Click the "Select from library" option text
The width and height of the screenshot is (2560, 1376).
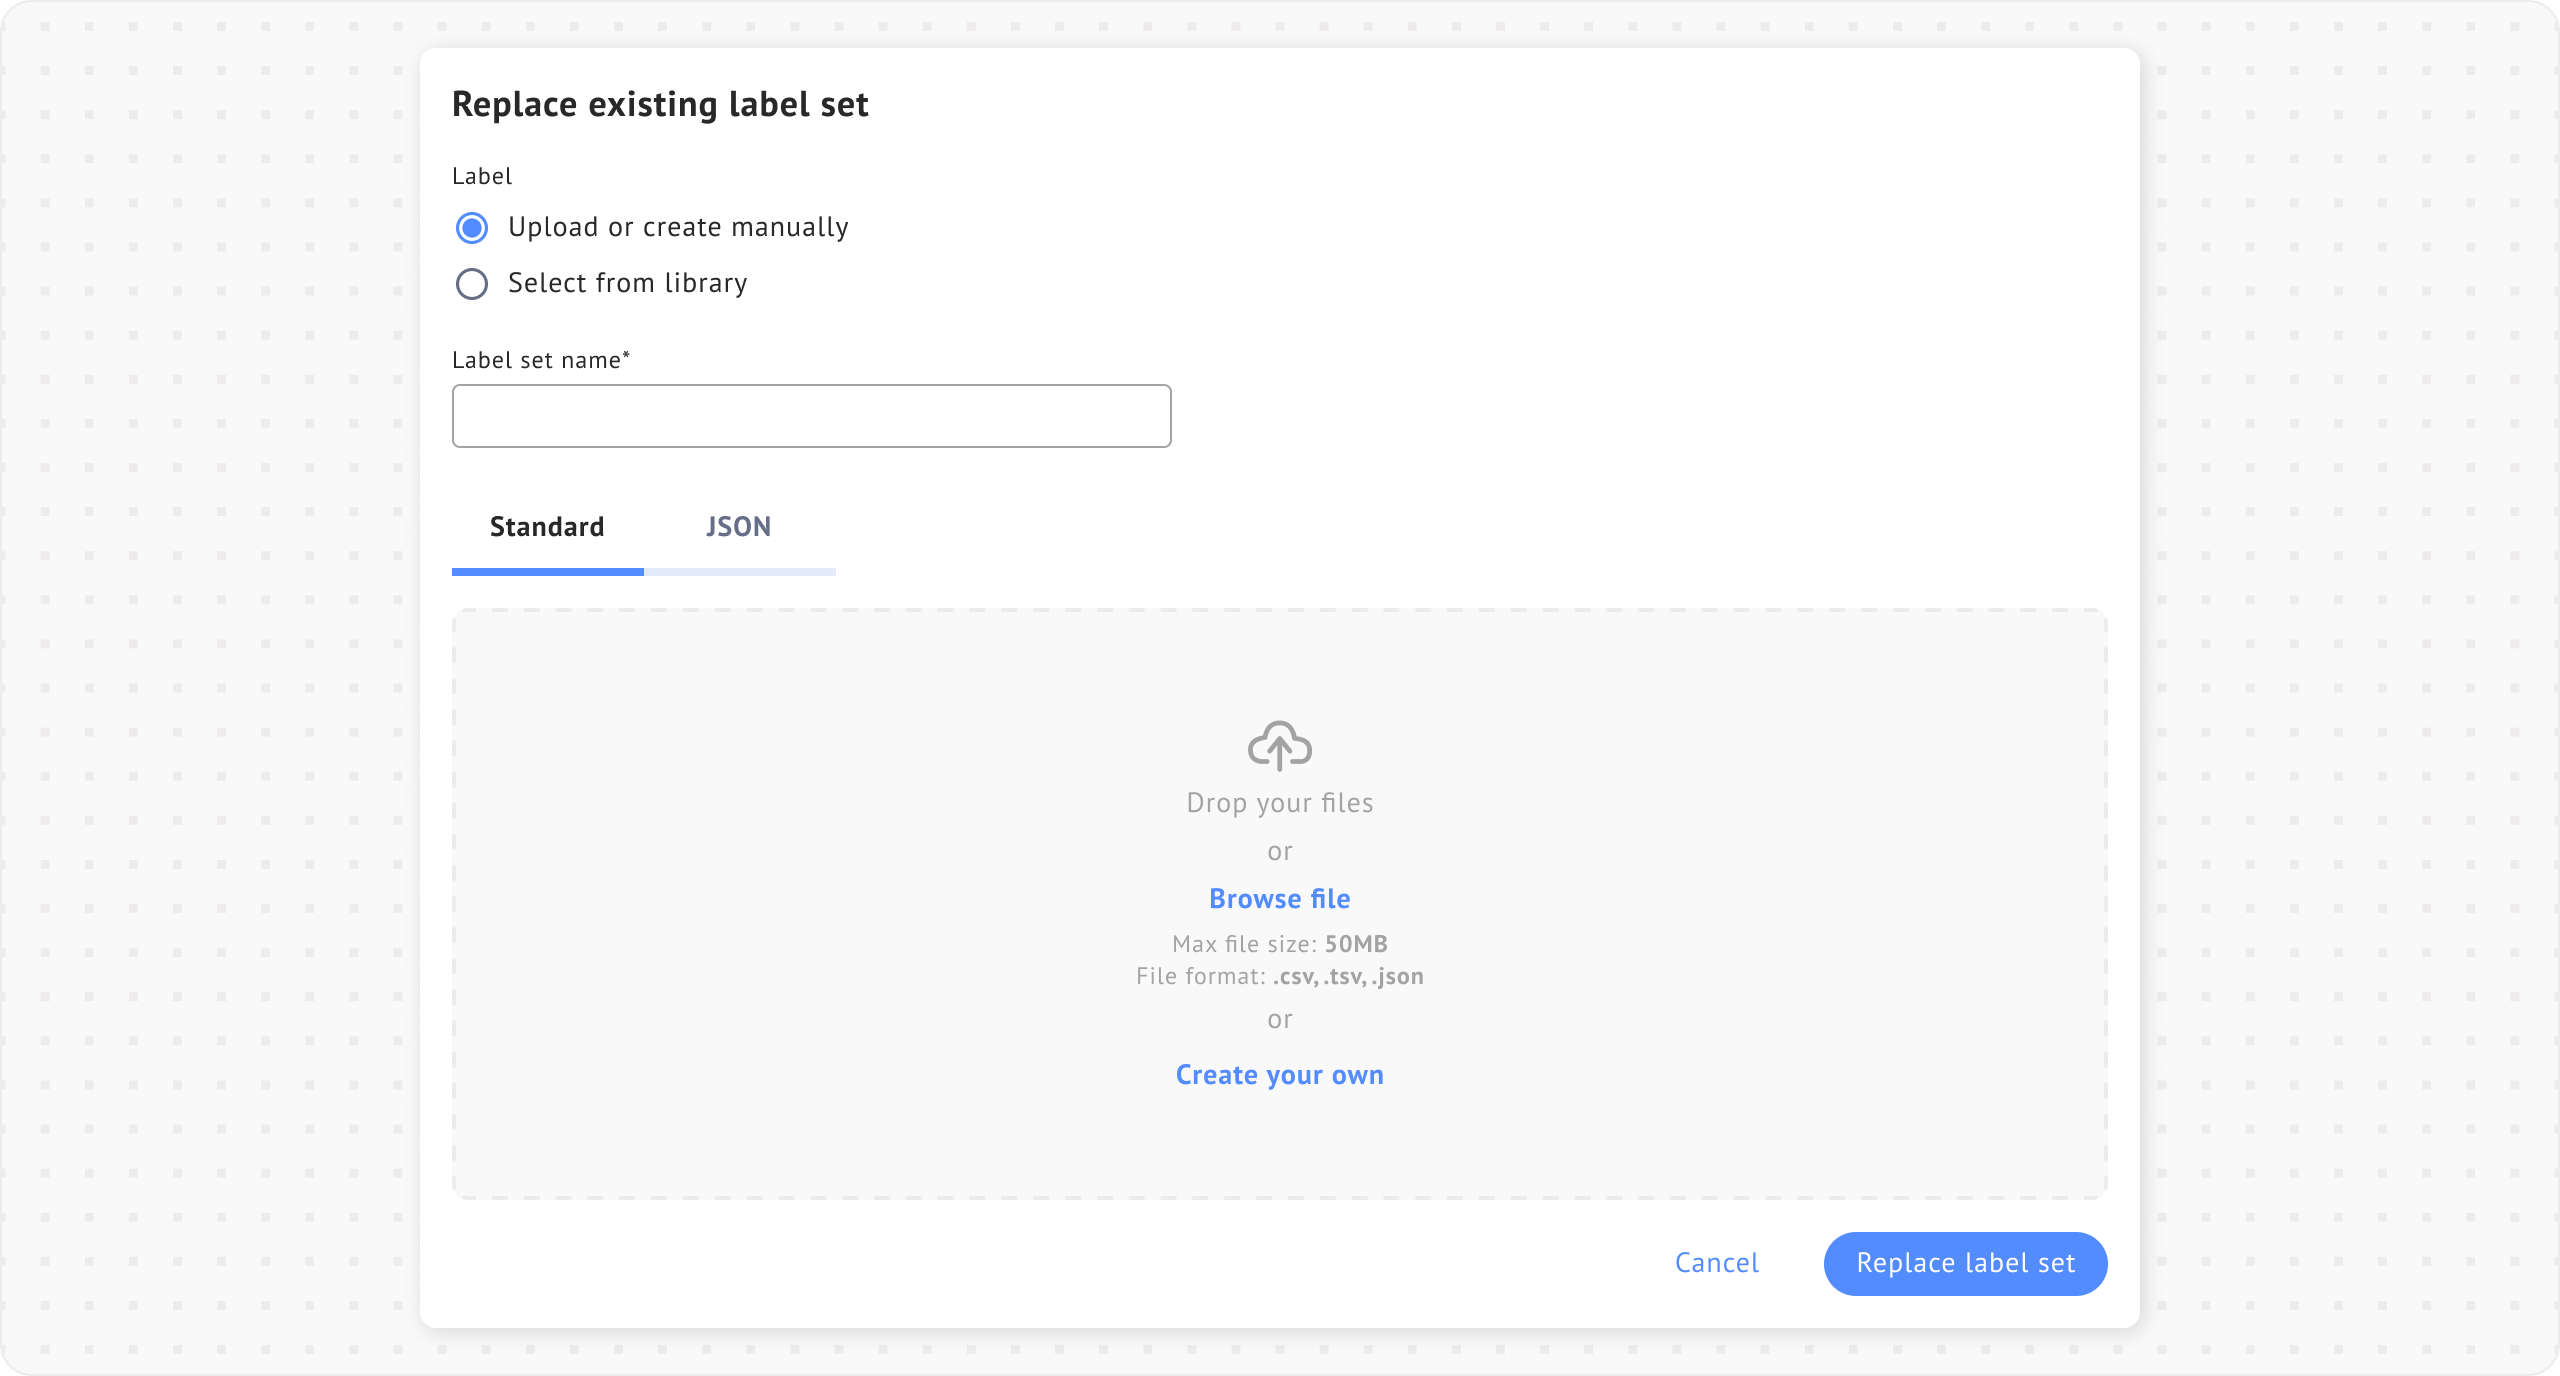point(627,283)
